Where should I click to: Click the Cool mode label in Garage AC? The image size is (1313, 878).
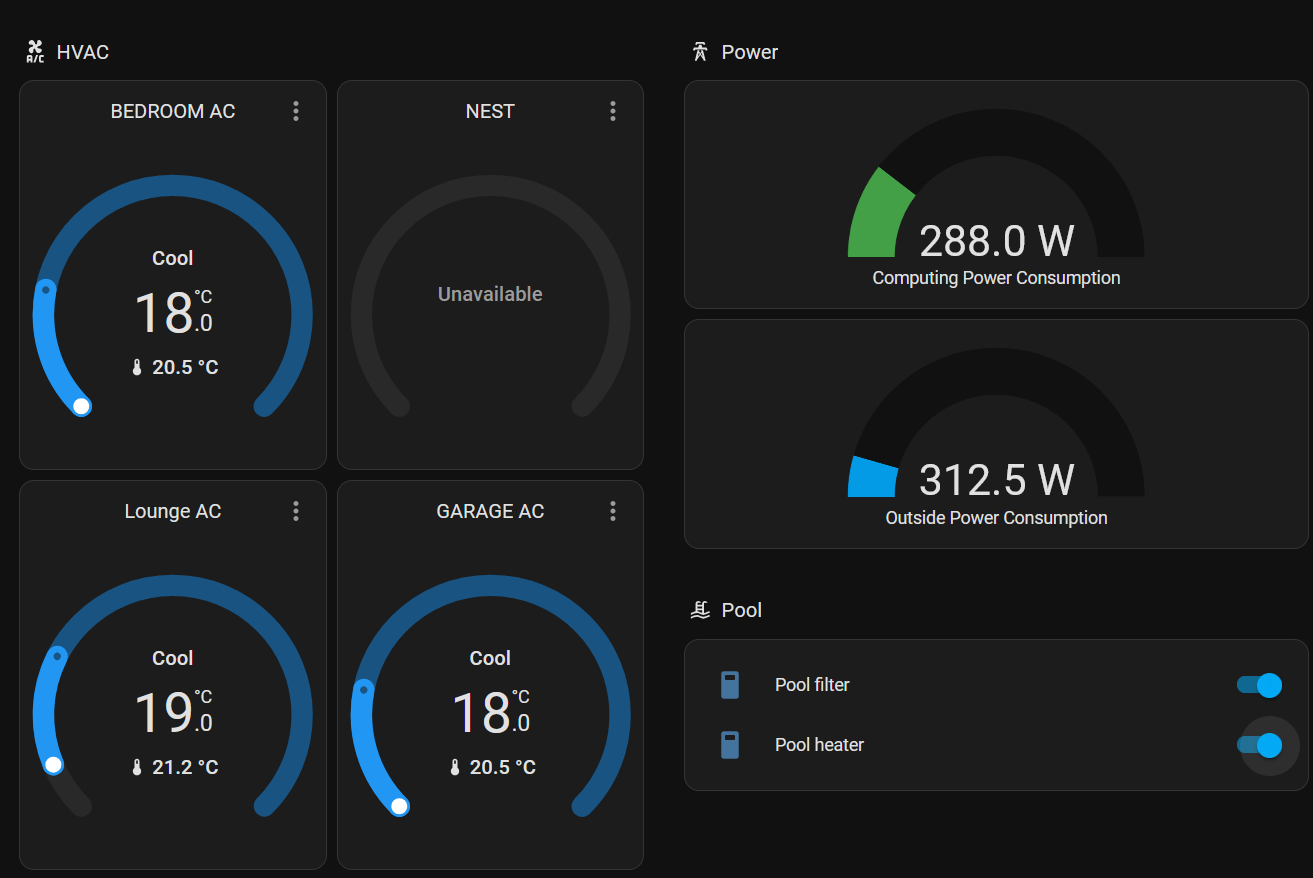pos(490,658)
